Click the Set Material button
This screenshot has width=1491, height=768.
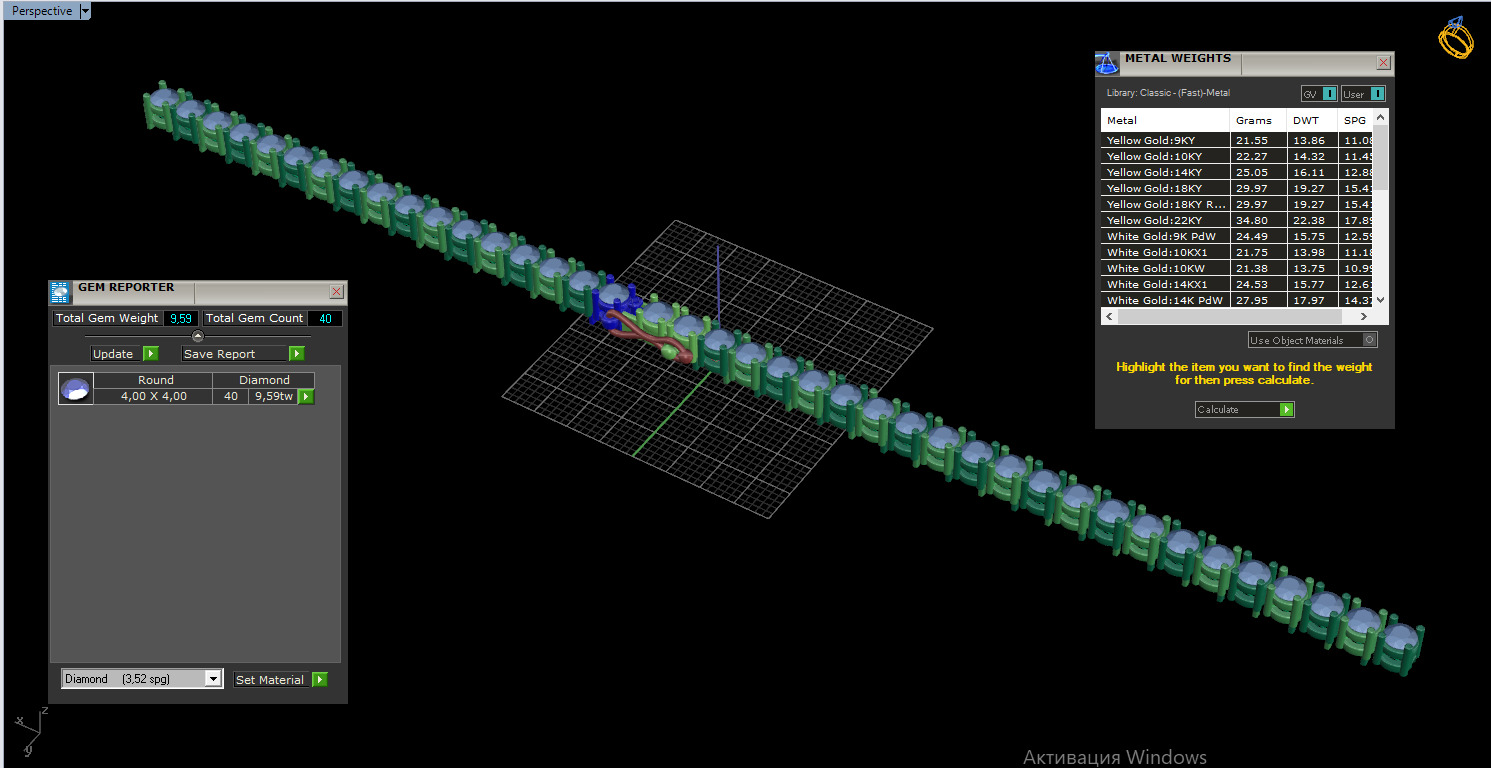point(272,680)
